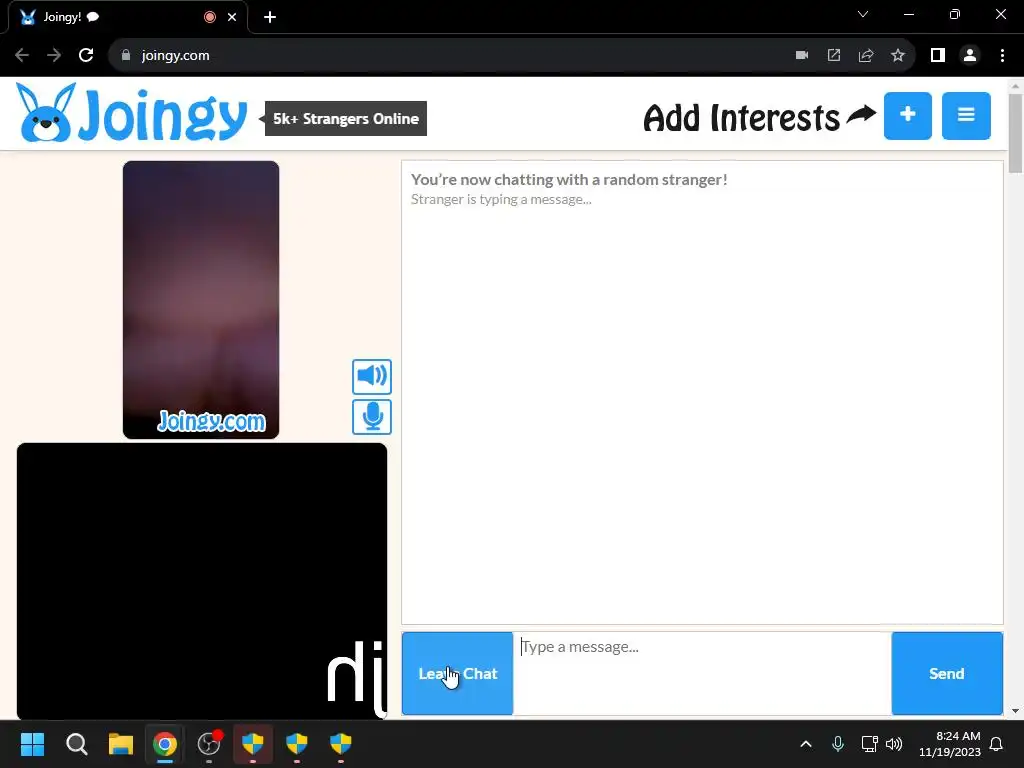The width and height of the screenshot is (1024, 768).
Task: Close the Joingy! tab
Action: coord(232,17)
